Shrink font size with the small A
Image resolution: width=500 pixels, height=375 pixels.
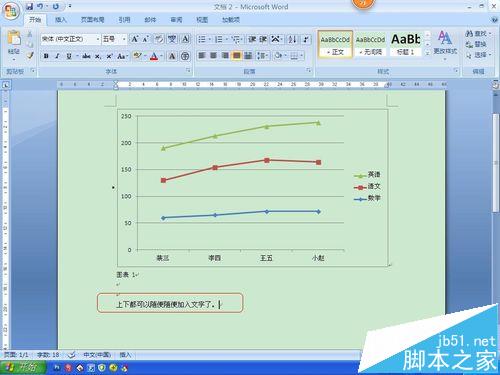tap(146, 39)
